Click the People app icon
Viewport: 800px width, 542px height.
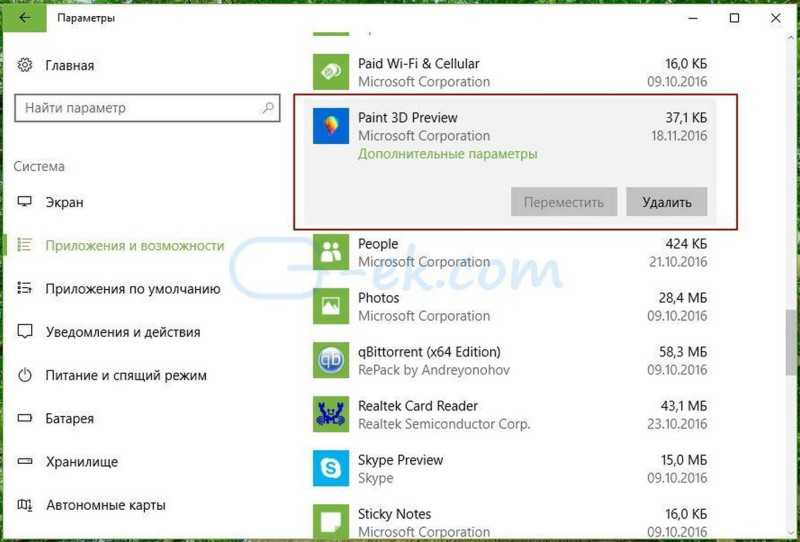(331, 252)
